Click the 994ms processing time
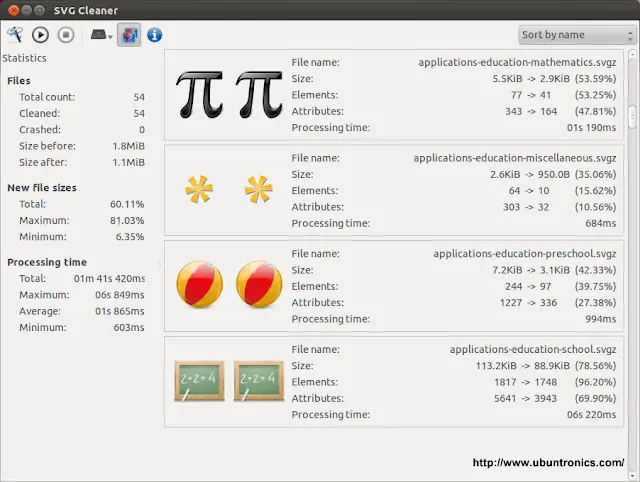The height and width of the screenshot is (482, 640). pyautogui.click(x=600, y=319)
